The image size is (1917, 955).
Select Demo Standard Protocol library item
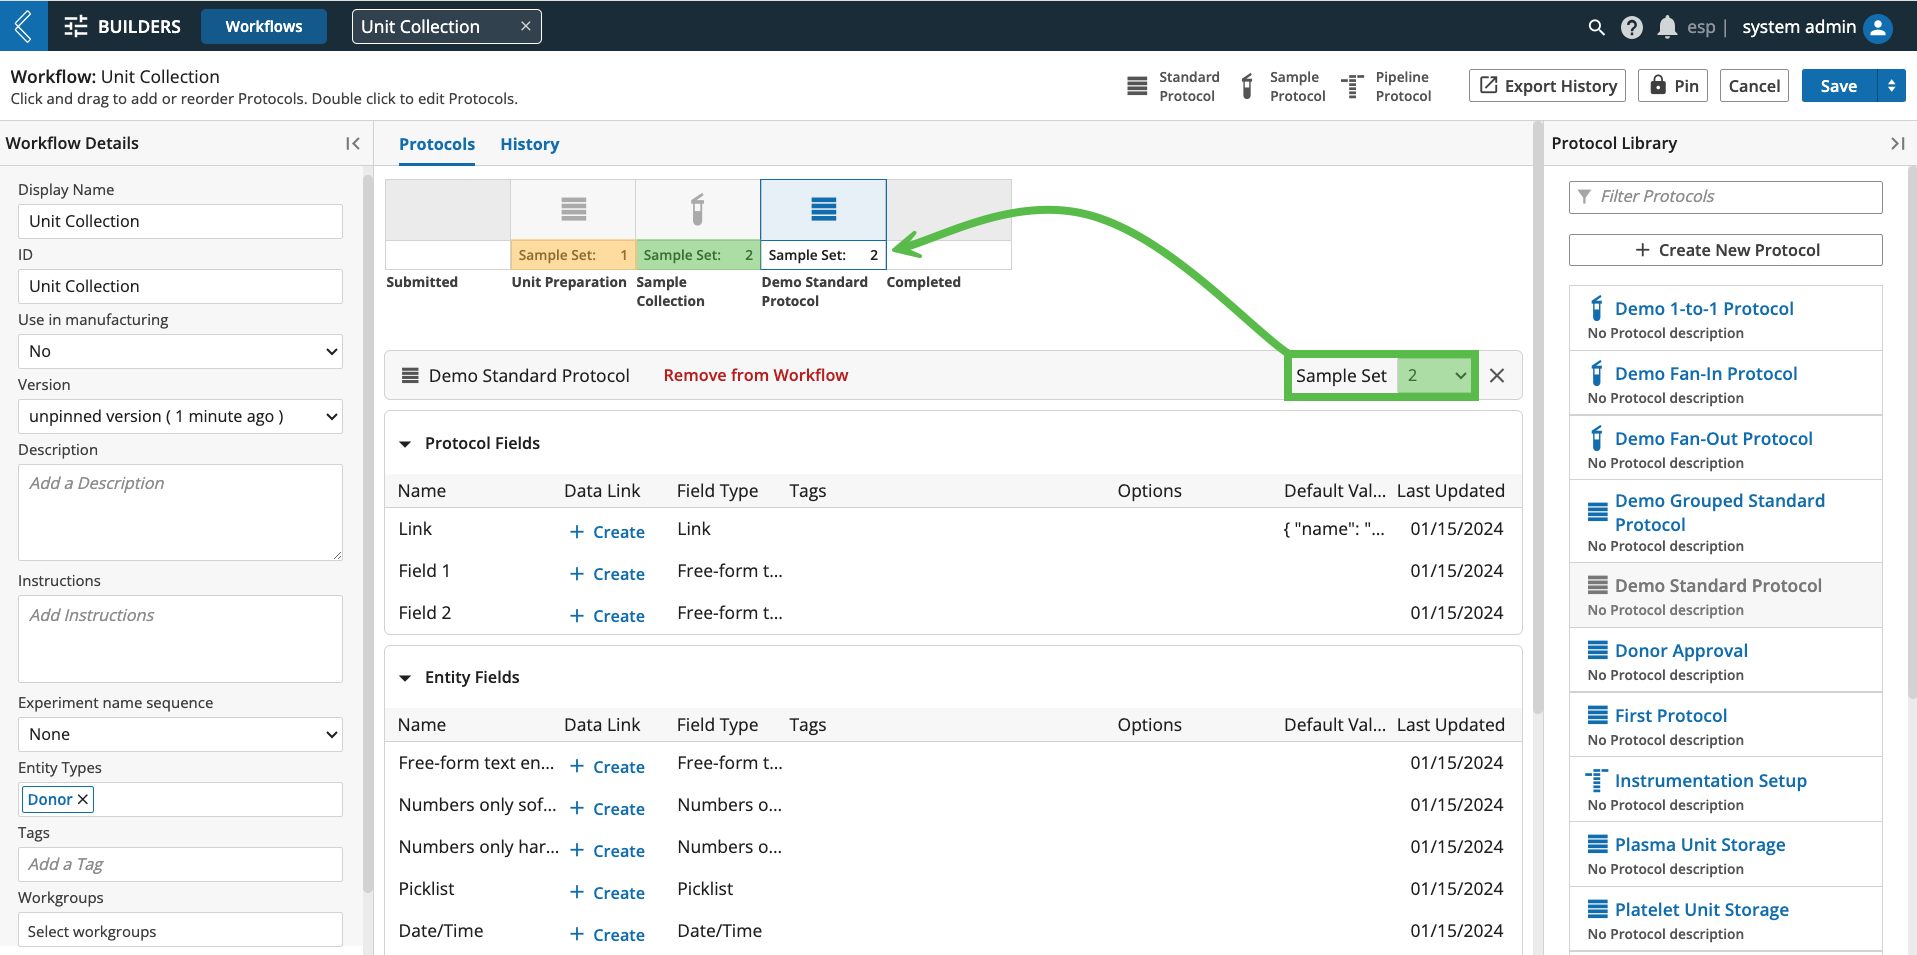(1726, 596)
